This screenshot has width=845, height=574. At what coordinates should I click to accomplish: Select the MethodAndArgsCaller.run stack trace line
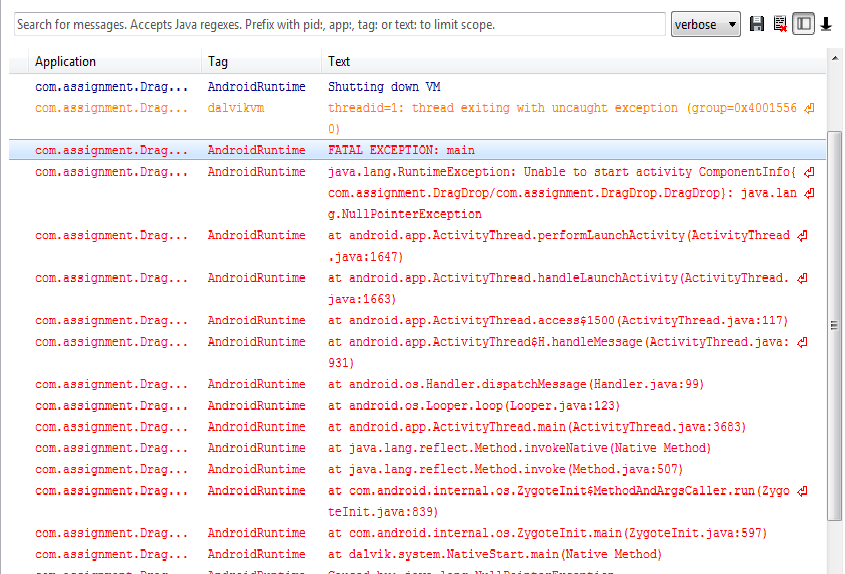(x=417, y=501)
